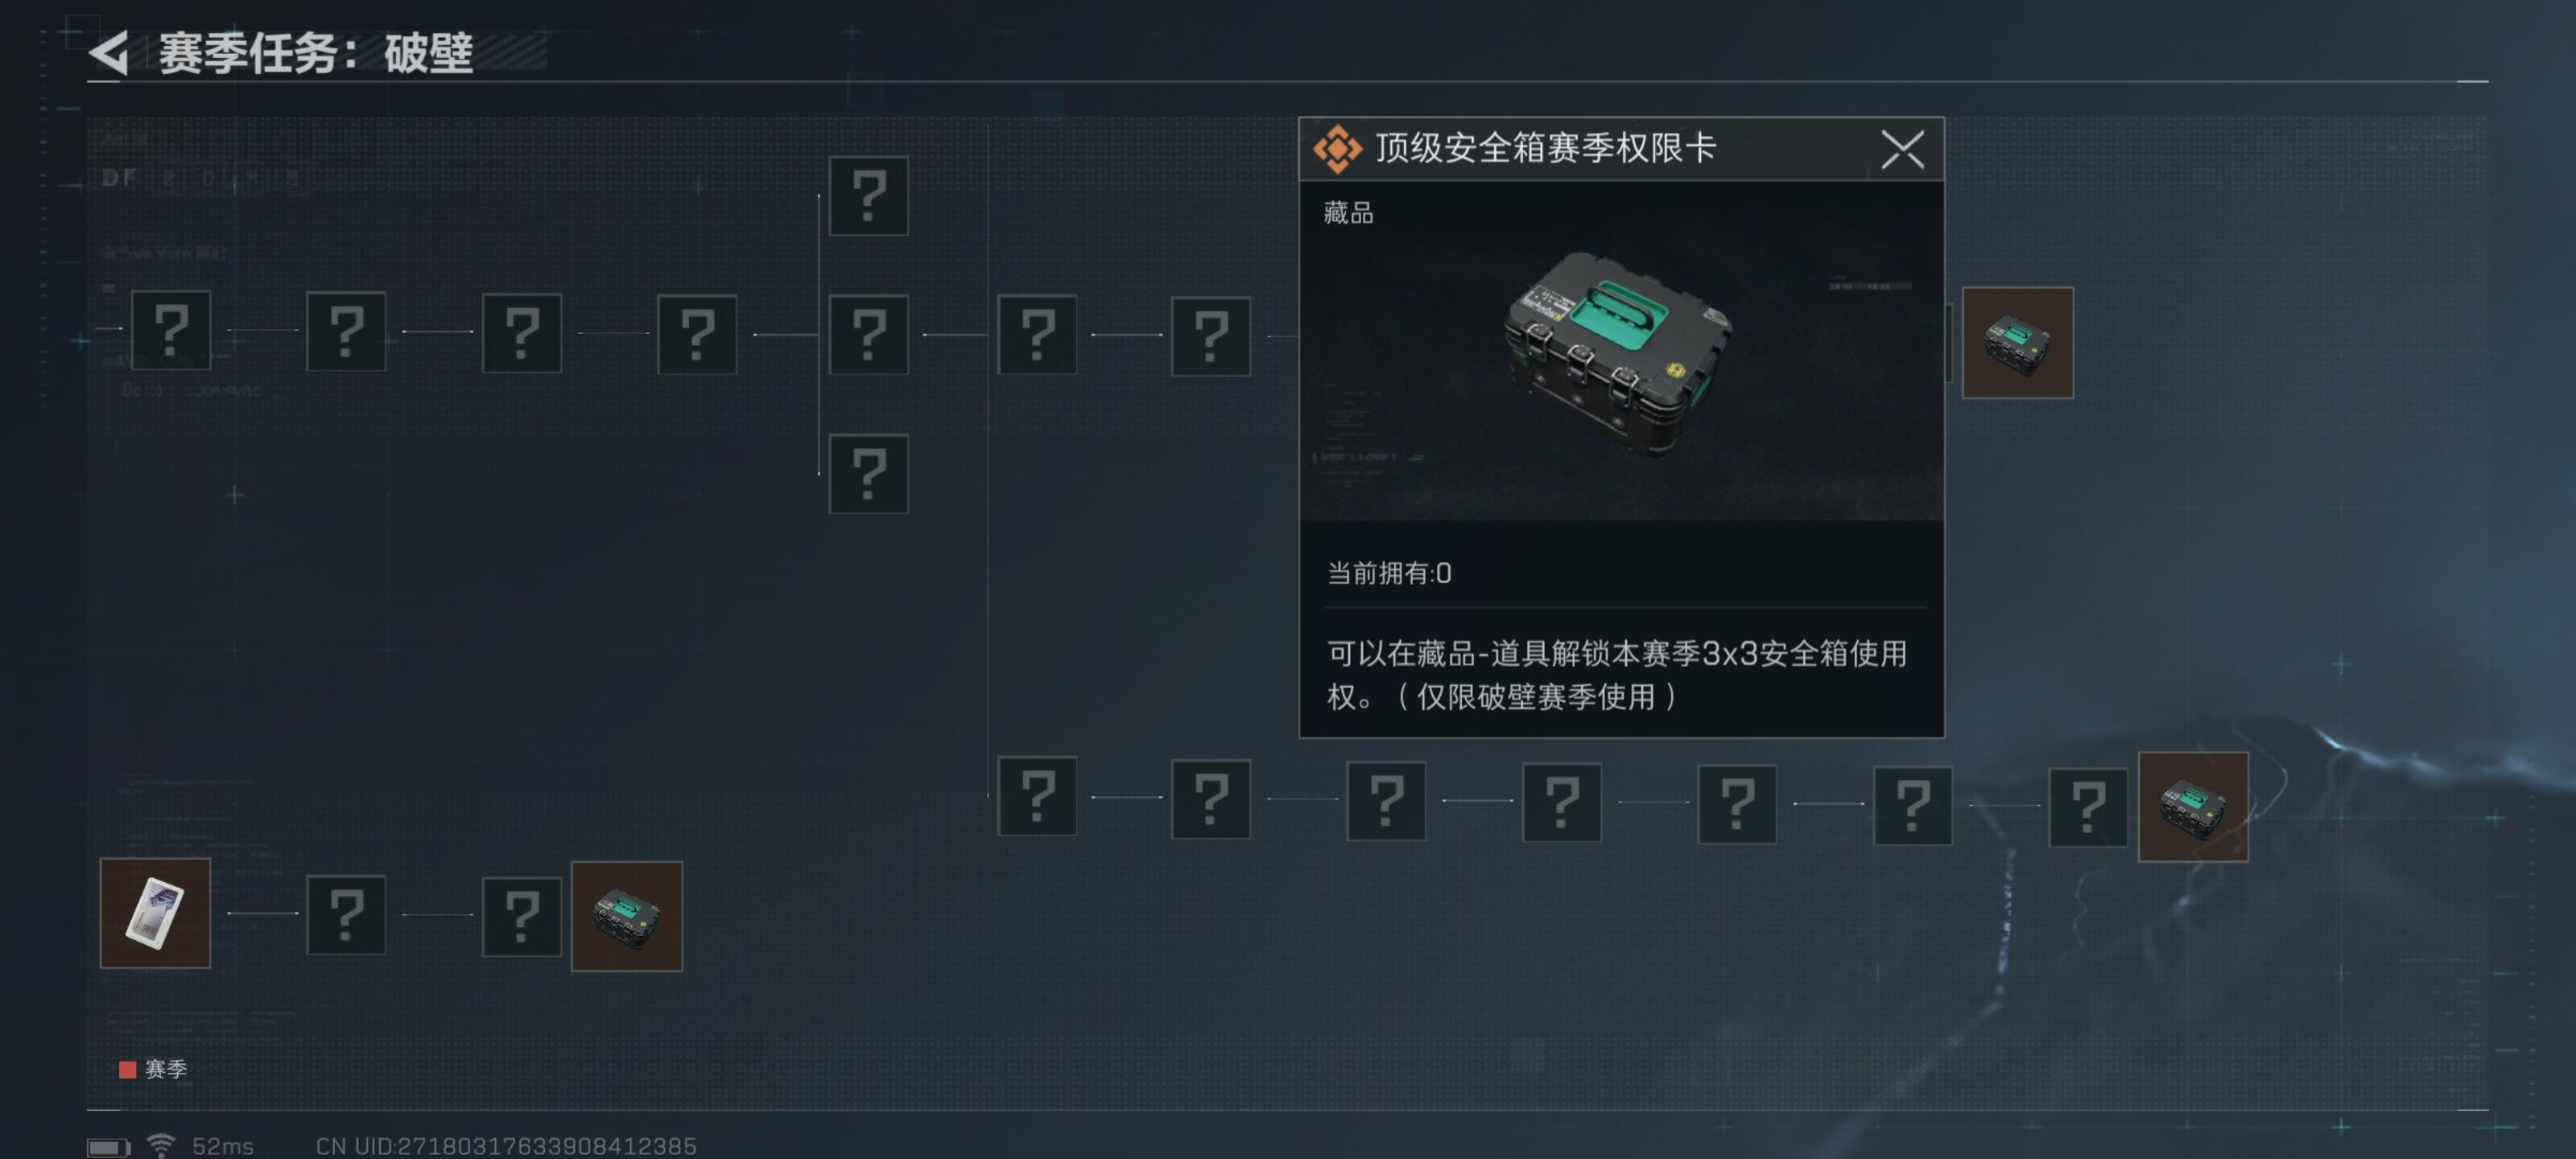
Task: Open the last locked mission before lower-right safe box
Action: pos(2087,806)
